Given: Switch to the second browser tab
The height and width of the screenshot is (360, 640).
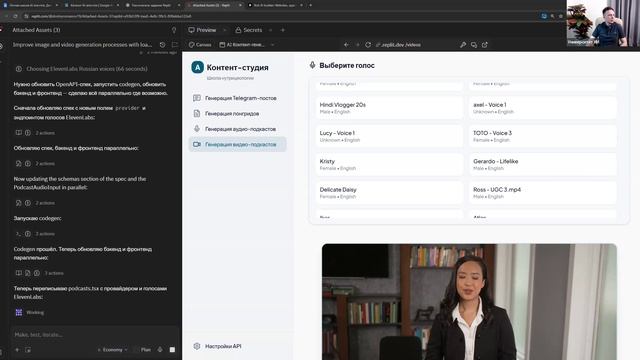Looking at the screenshot, I should pyautogui.click(x=91, y=5).
